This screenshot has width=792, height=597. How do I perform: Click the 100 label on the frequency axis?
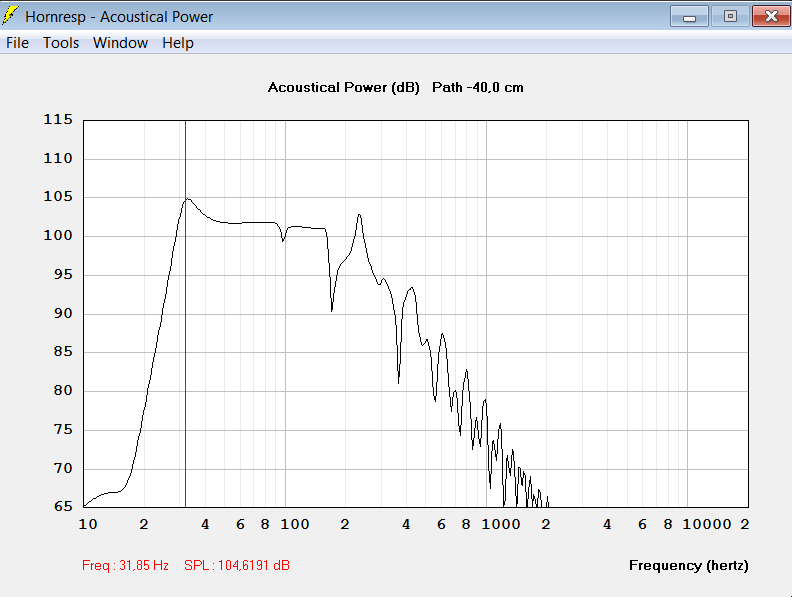coord(294,524)
